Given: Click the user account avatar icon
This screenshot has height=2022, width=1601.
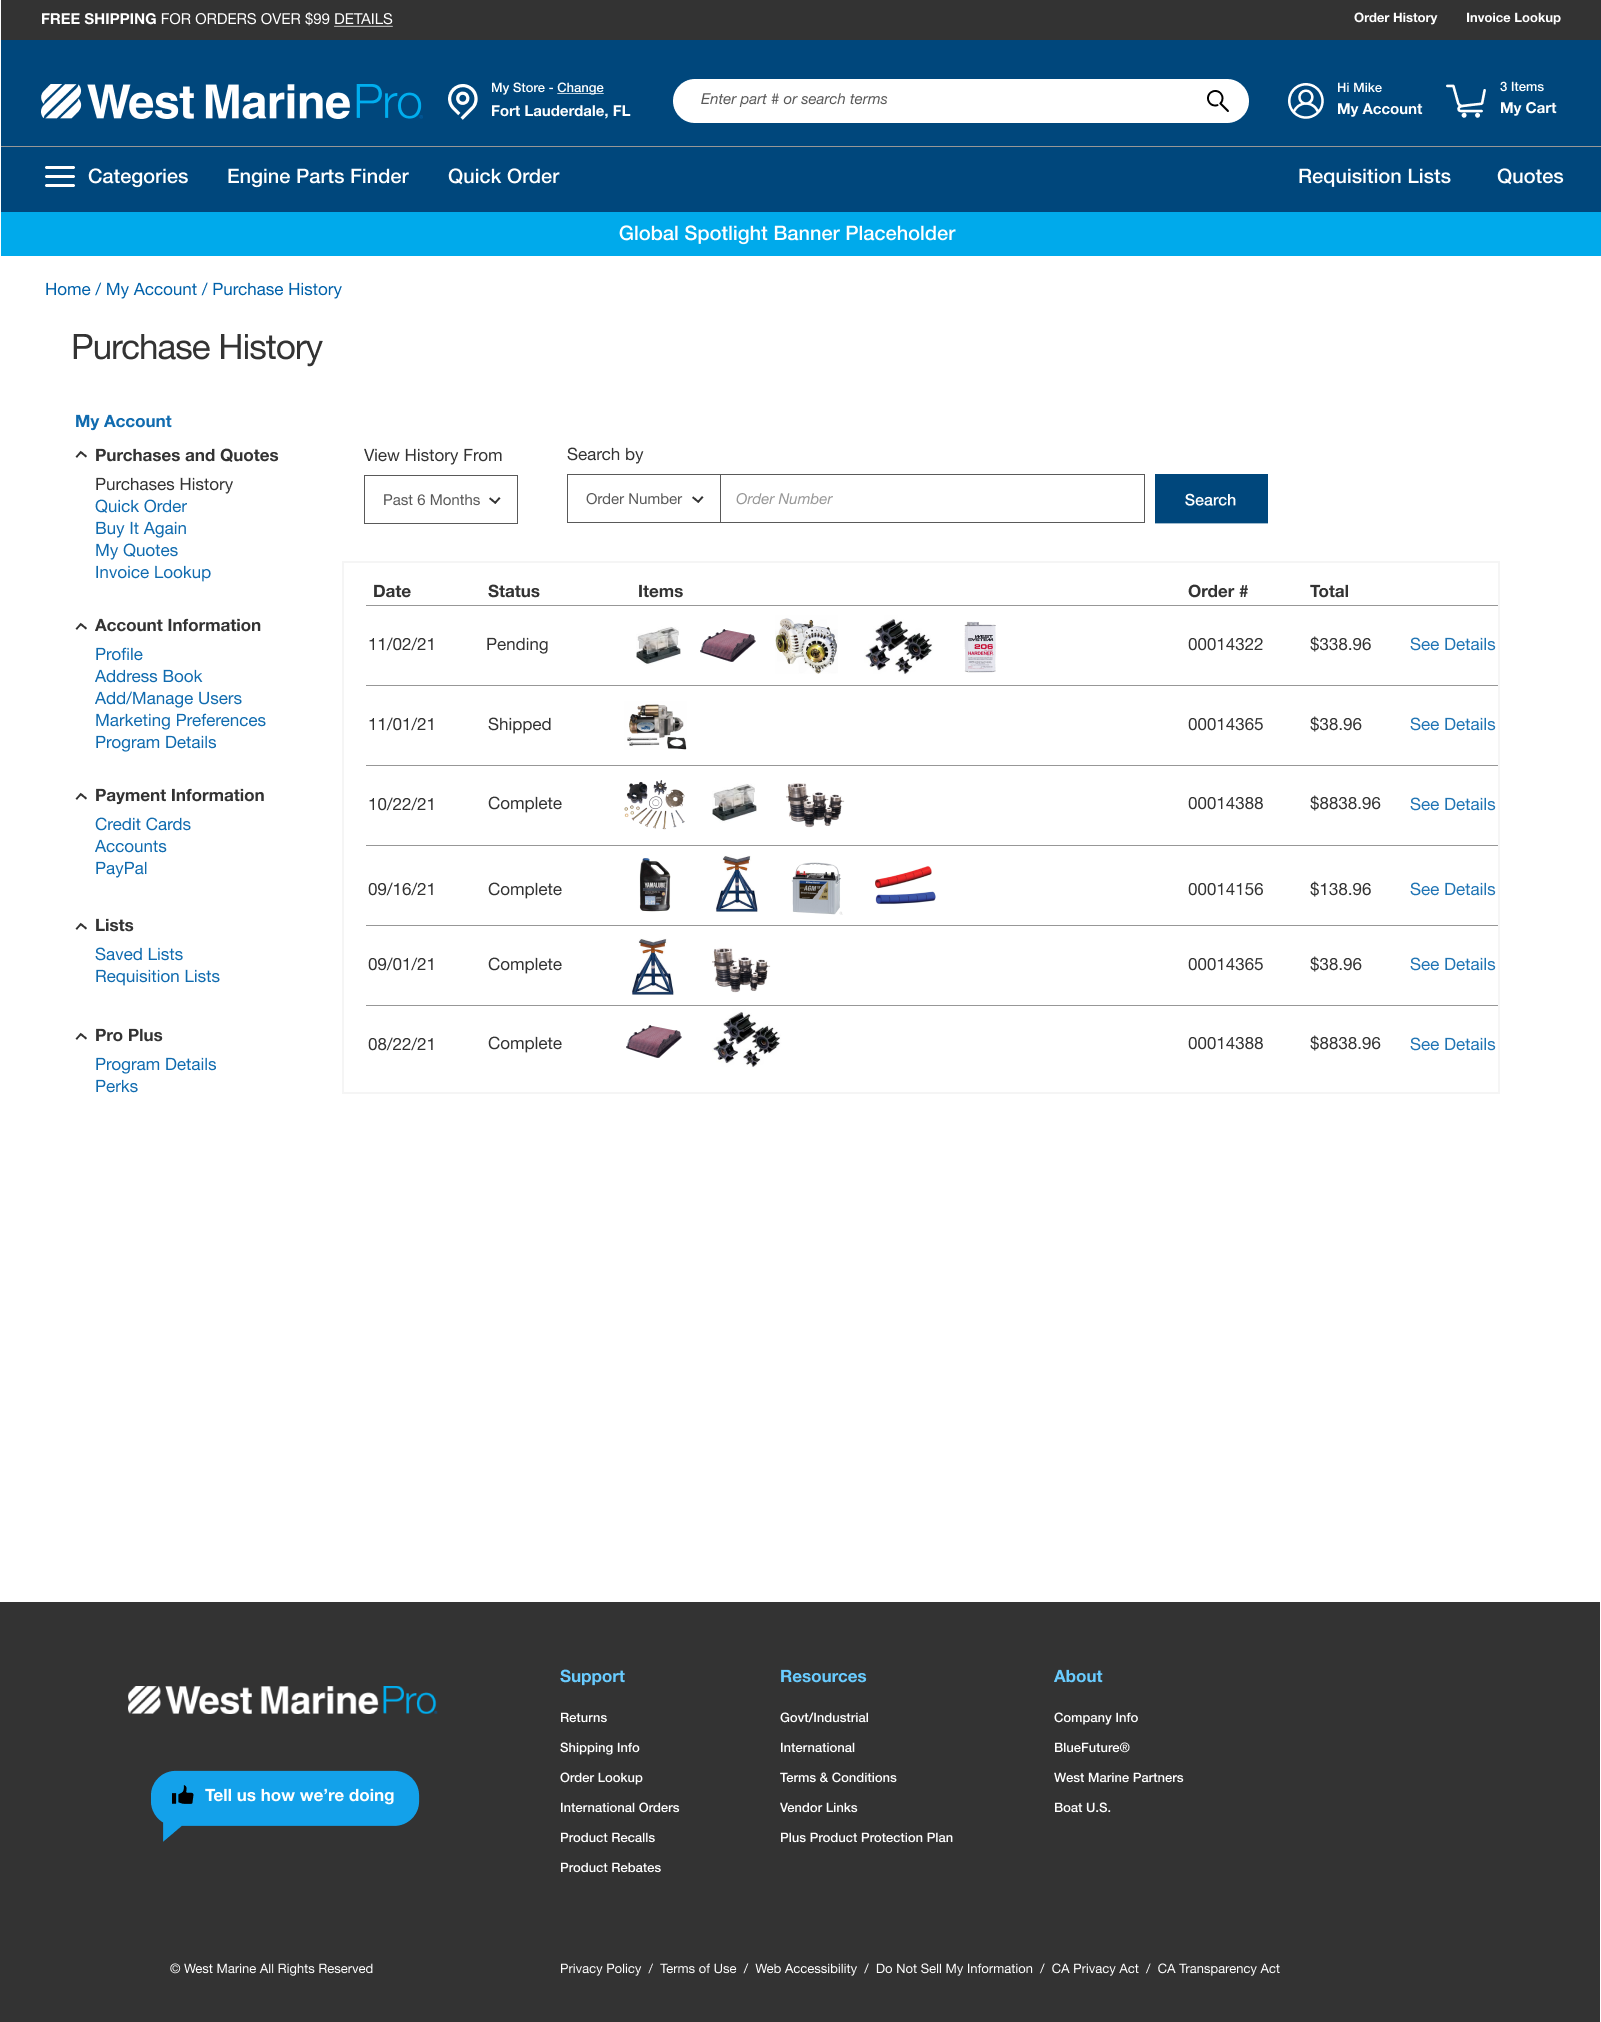Looking at the screenshot, I should tap(1305, 100).
